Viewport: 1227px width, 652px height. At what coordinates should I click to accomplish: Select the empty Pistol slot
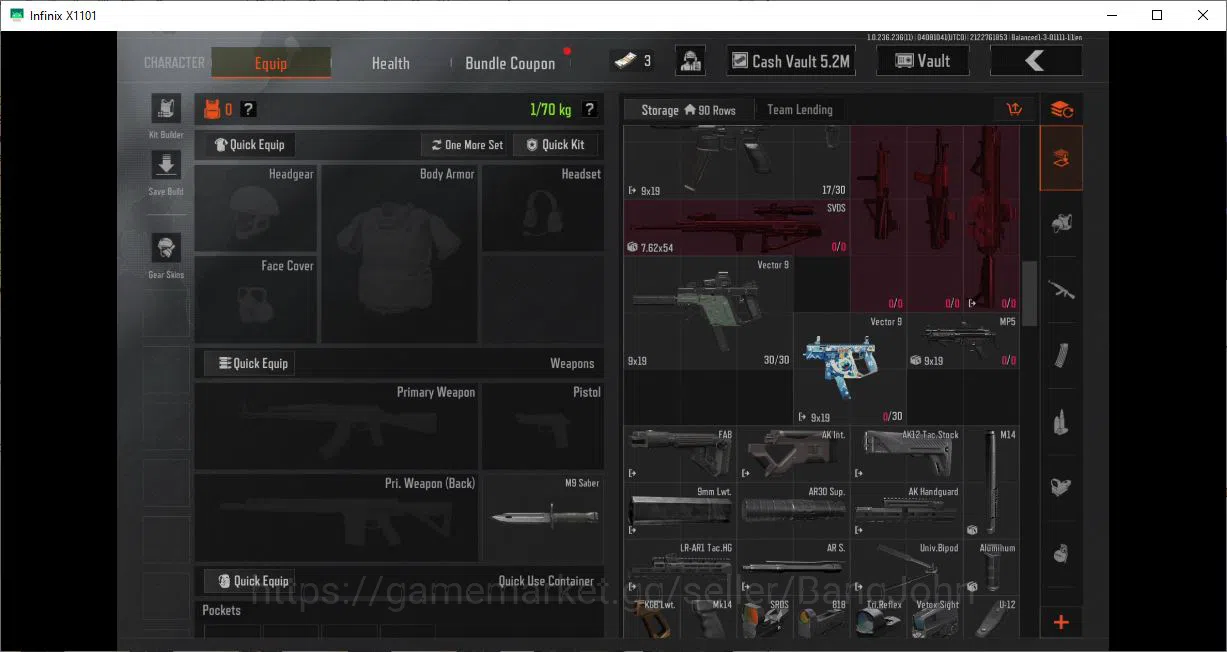coord(543,426)
